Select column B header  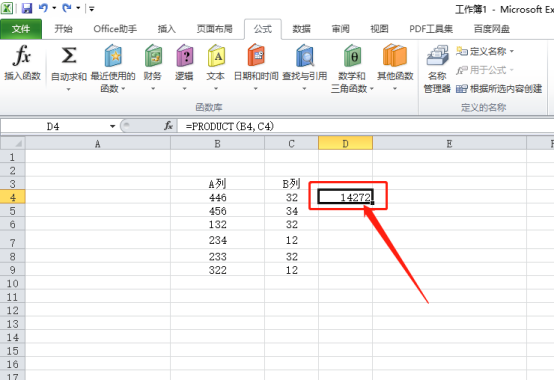pyautogui.click(x=217, y=143)
